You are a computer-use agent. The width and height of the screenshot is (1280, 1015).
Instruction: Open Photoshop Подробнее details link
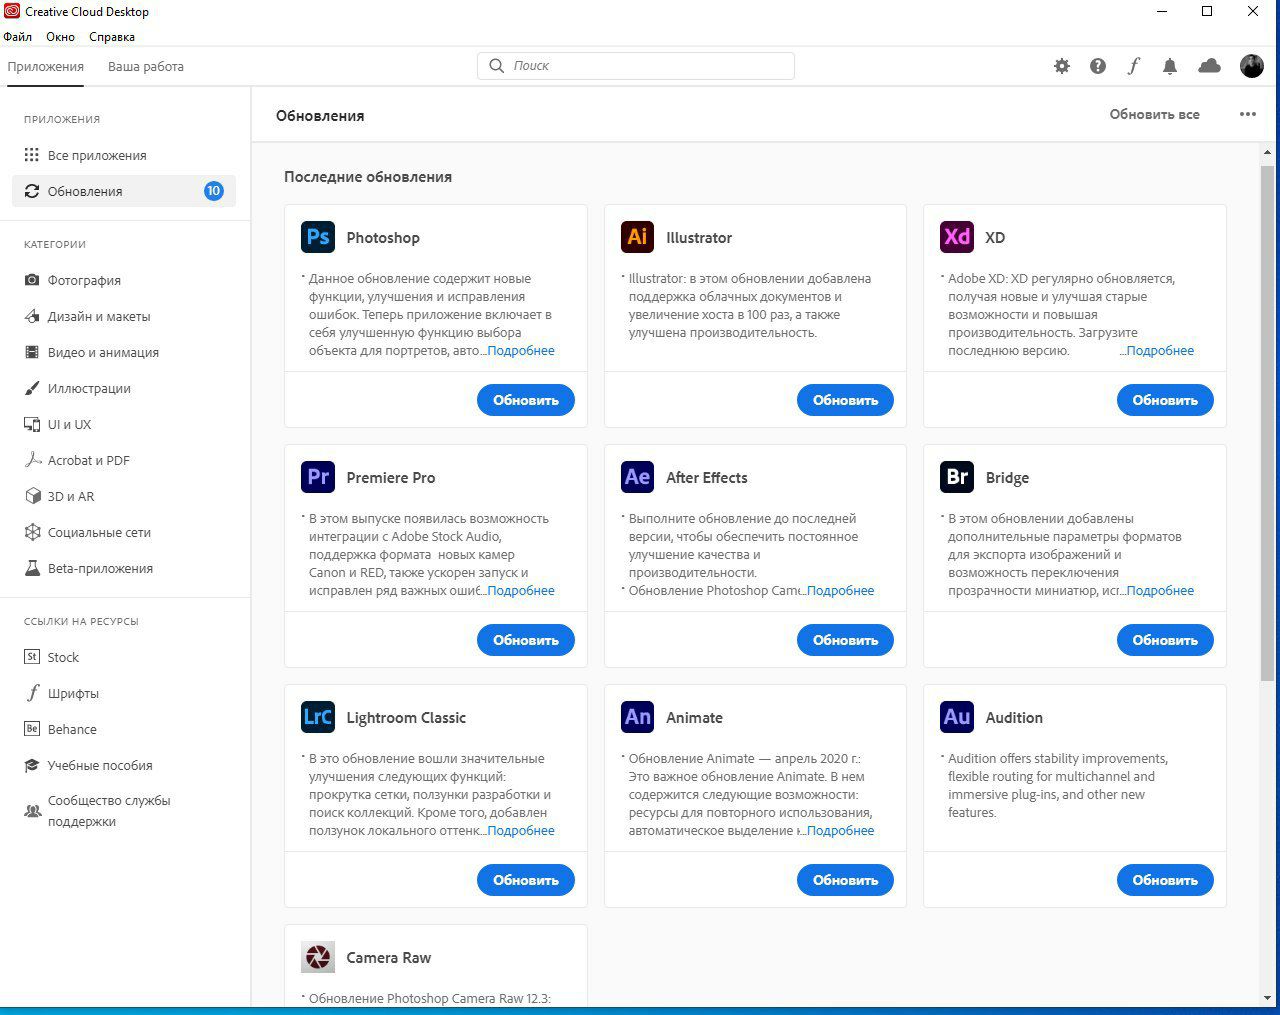click(x=521, y=351)
